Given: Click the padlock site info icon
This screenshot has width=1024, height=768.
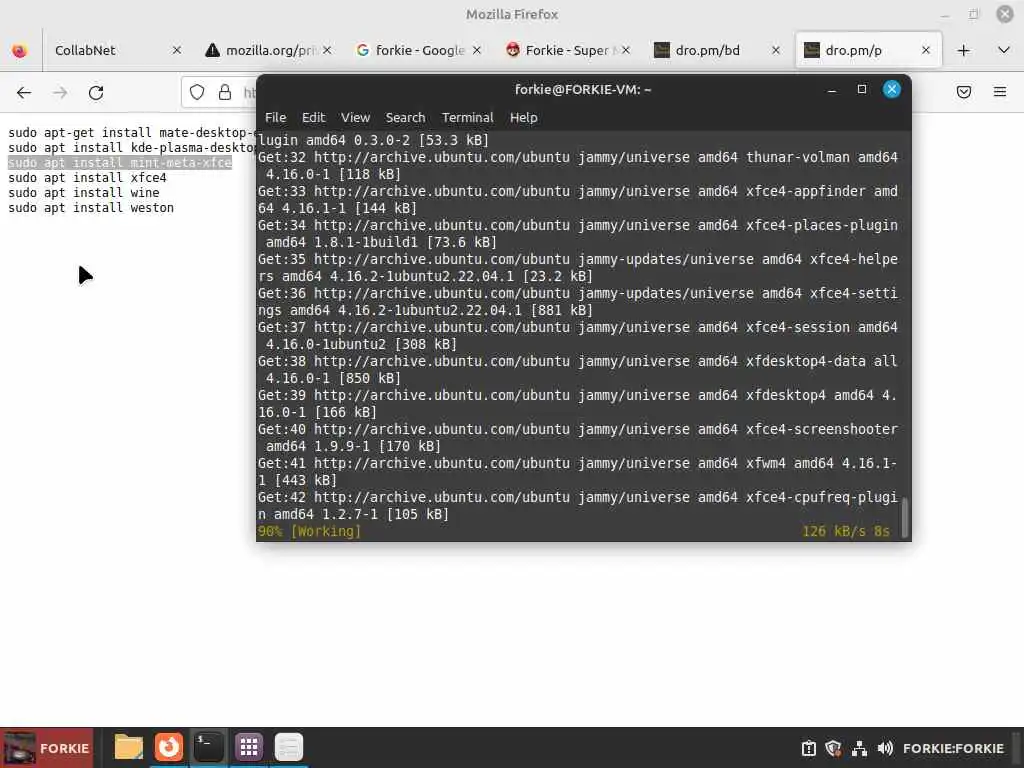Looking at the screenshot, I should coord(225,92).
